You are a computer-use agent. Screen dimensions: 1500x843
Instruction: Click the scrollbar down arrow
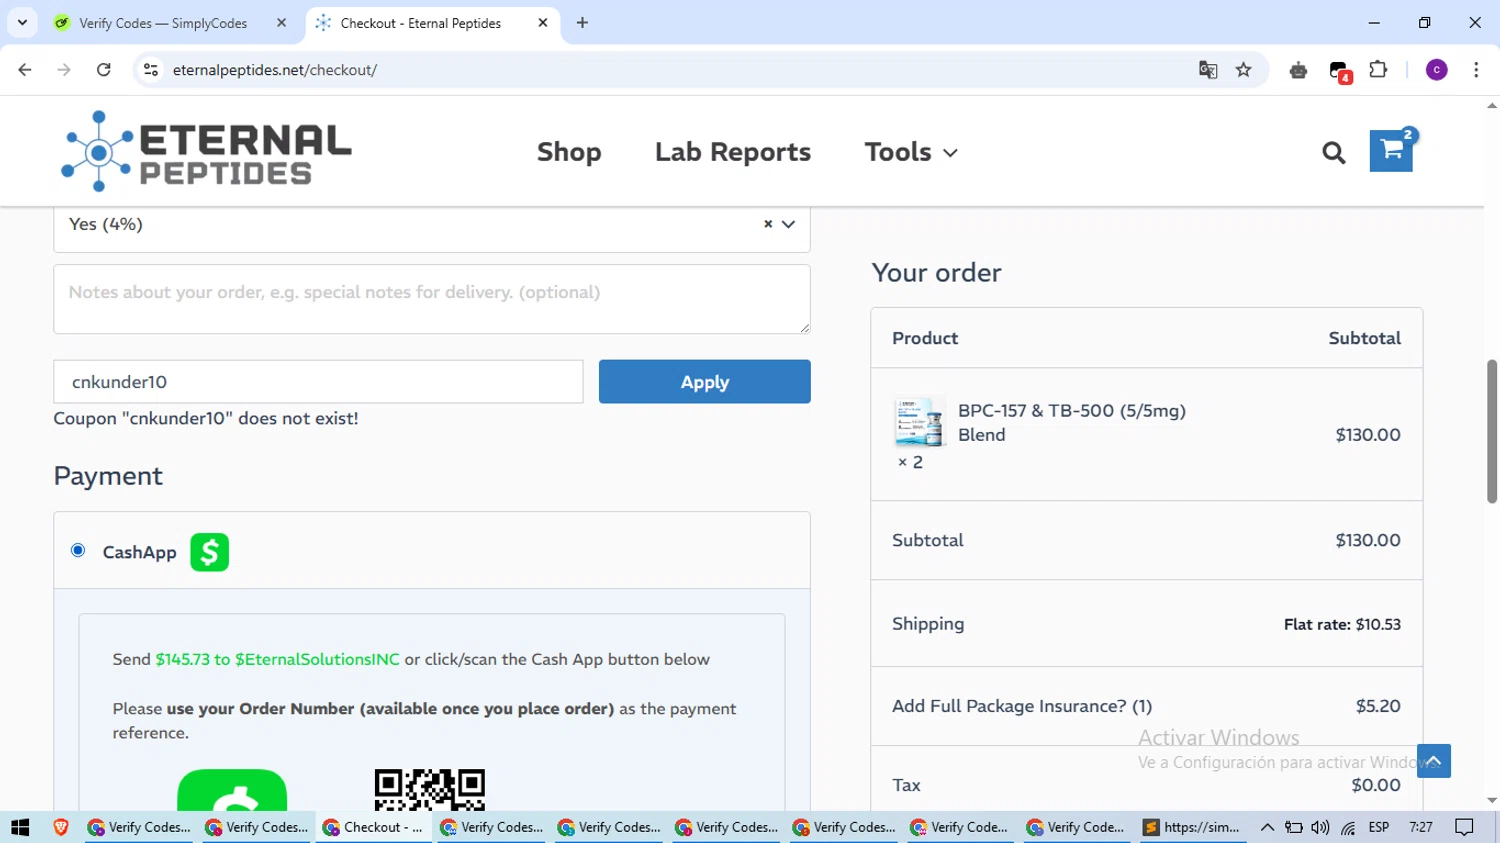[1491, 801]
